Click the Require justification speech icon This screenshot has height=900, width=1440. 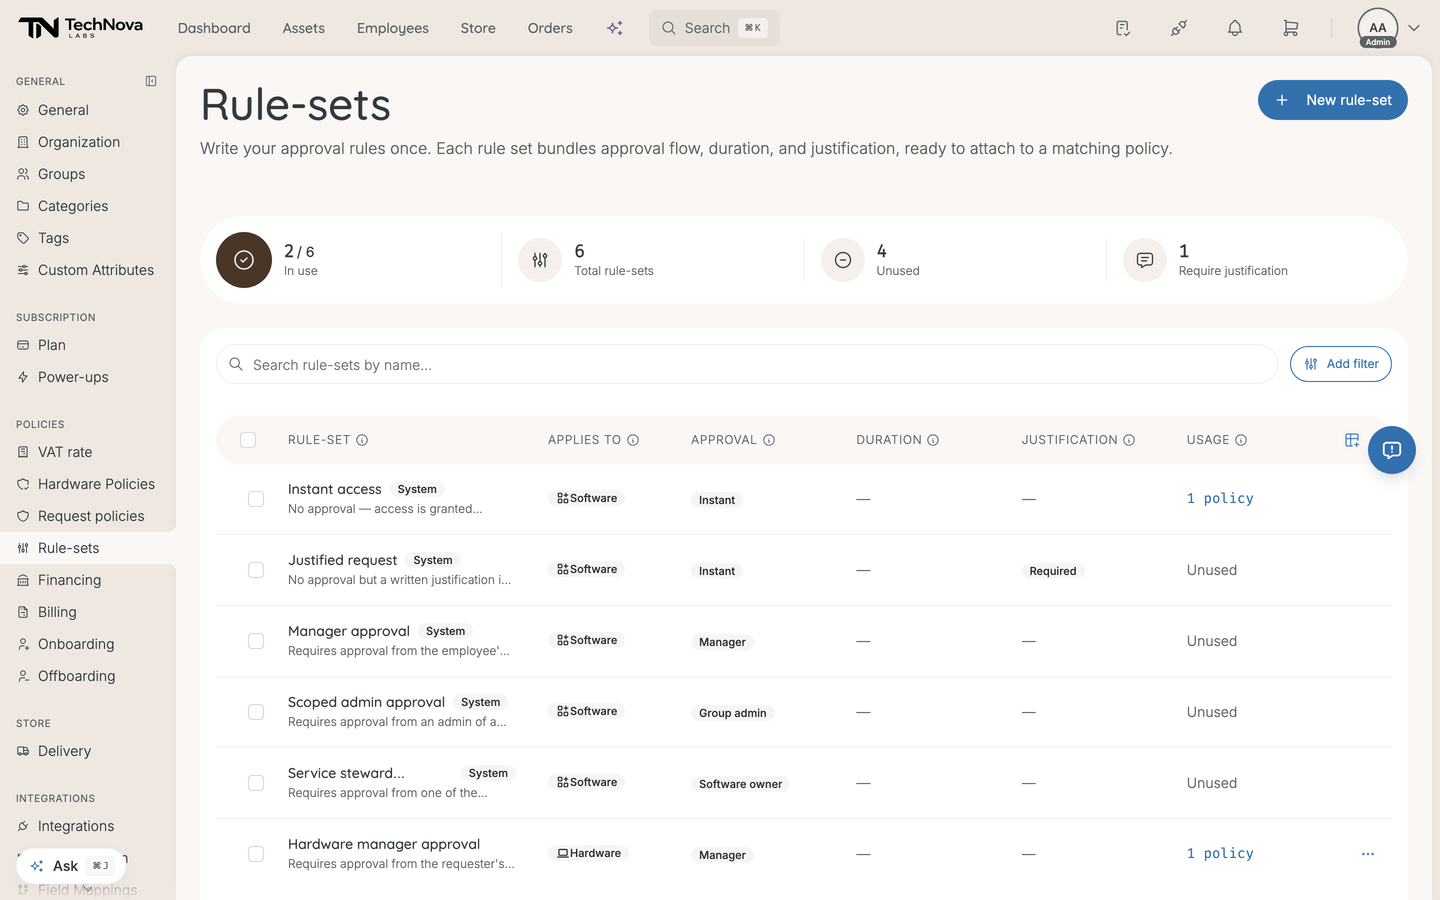(x=1145, y=260)
